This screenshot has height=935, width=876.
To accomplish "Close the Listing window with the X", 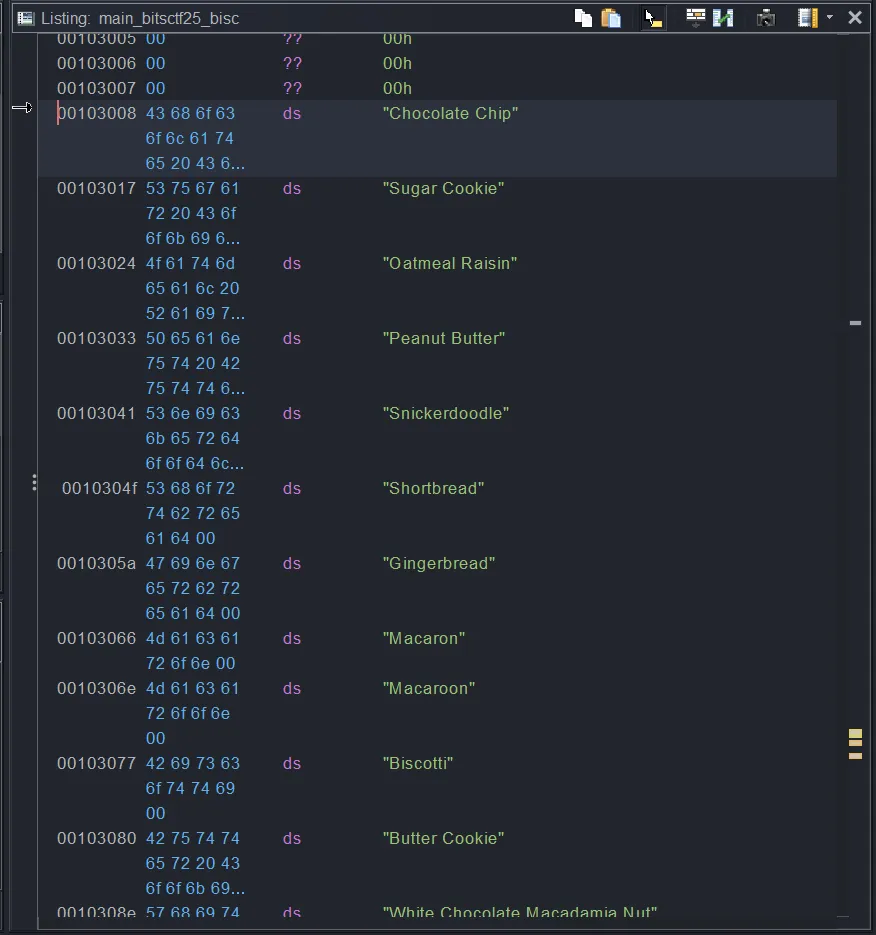I will coord(855,17).
